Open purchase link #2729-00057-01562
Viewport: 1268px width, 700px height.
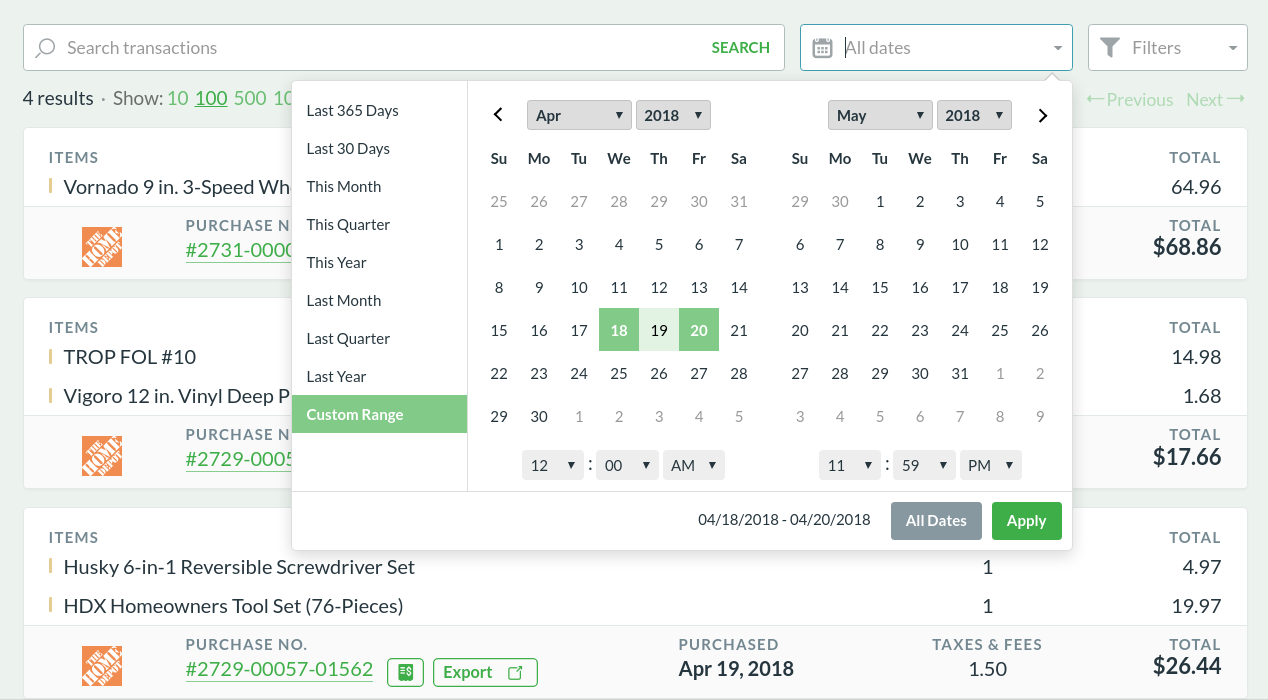click(x=279, y=670)
